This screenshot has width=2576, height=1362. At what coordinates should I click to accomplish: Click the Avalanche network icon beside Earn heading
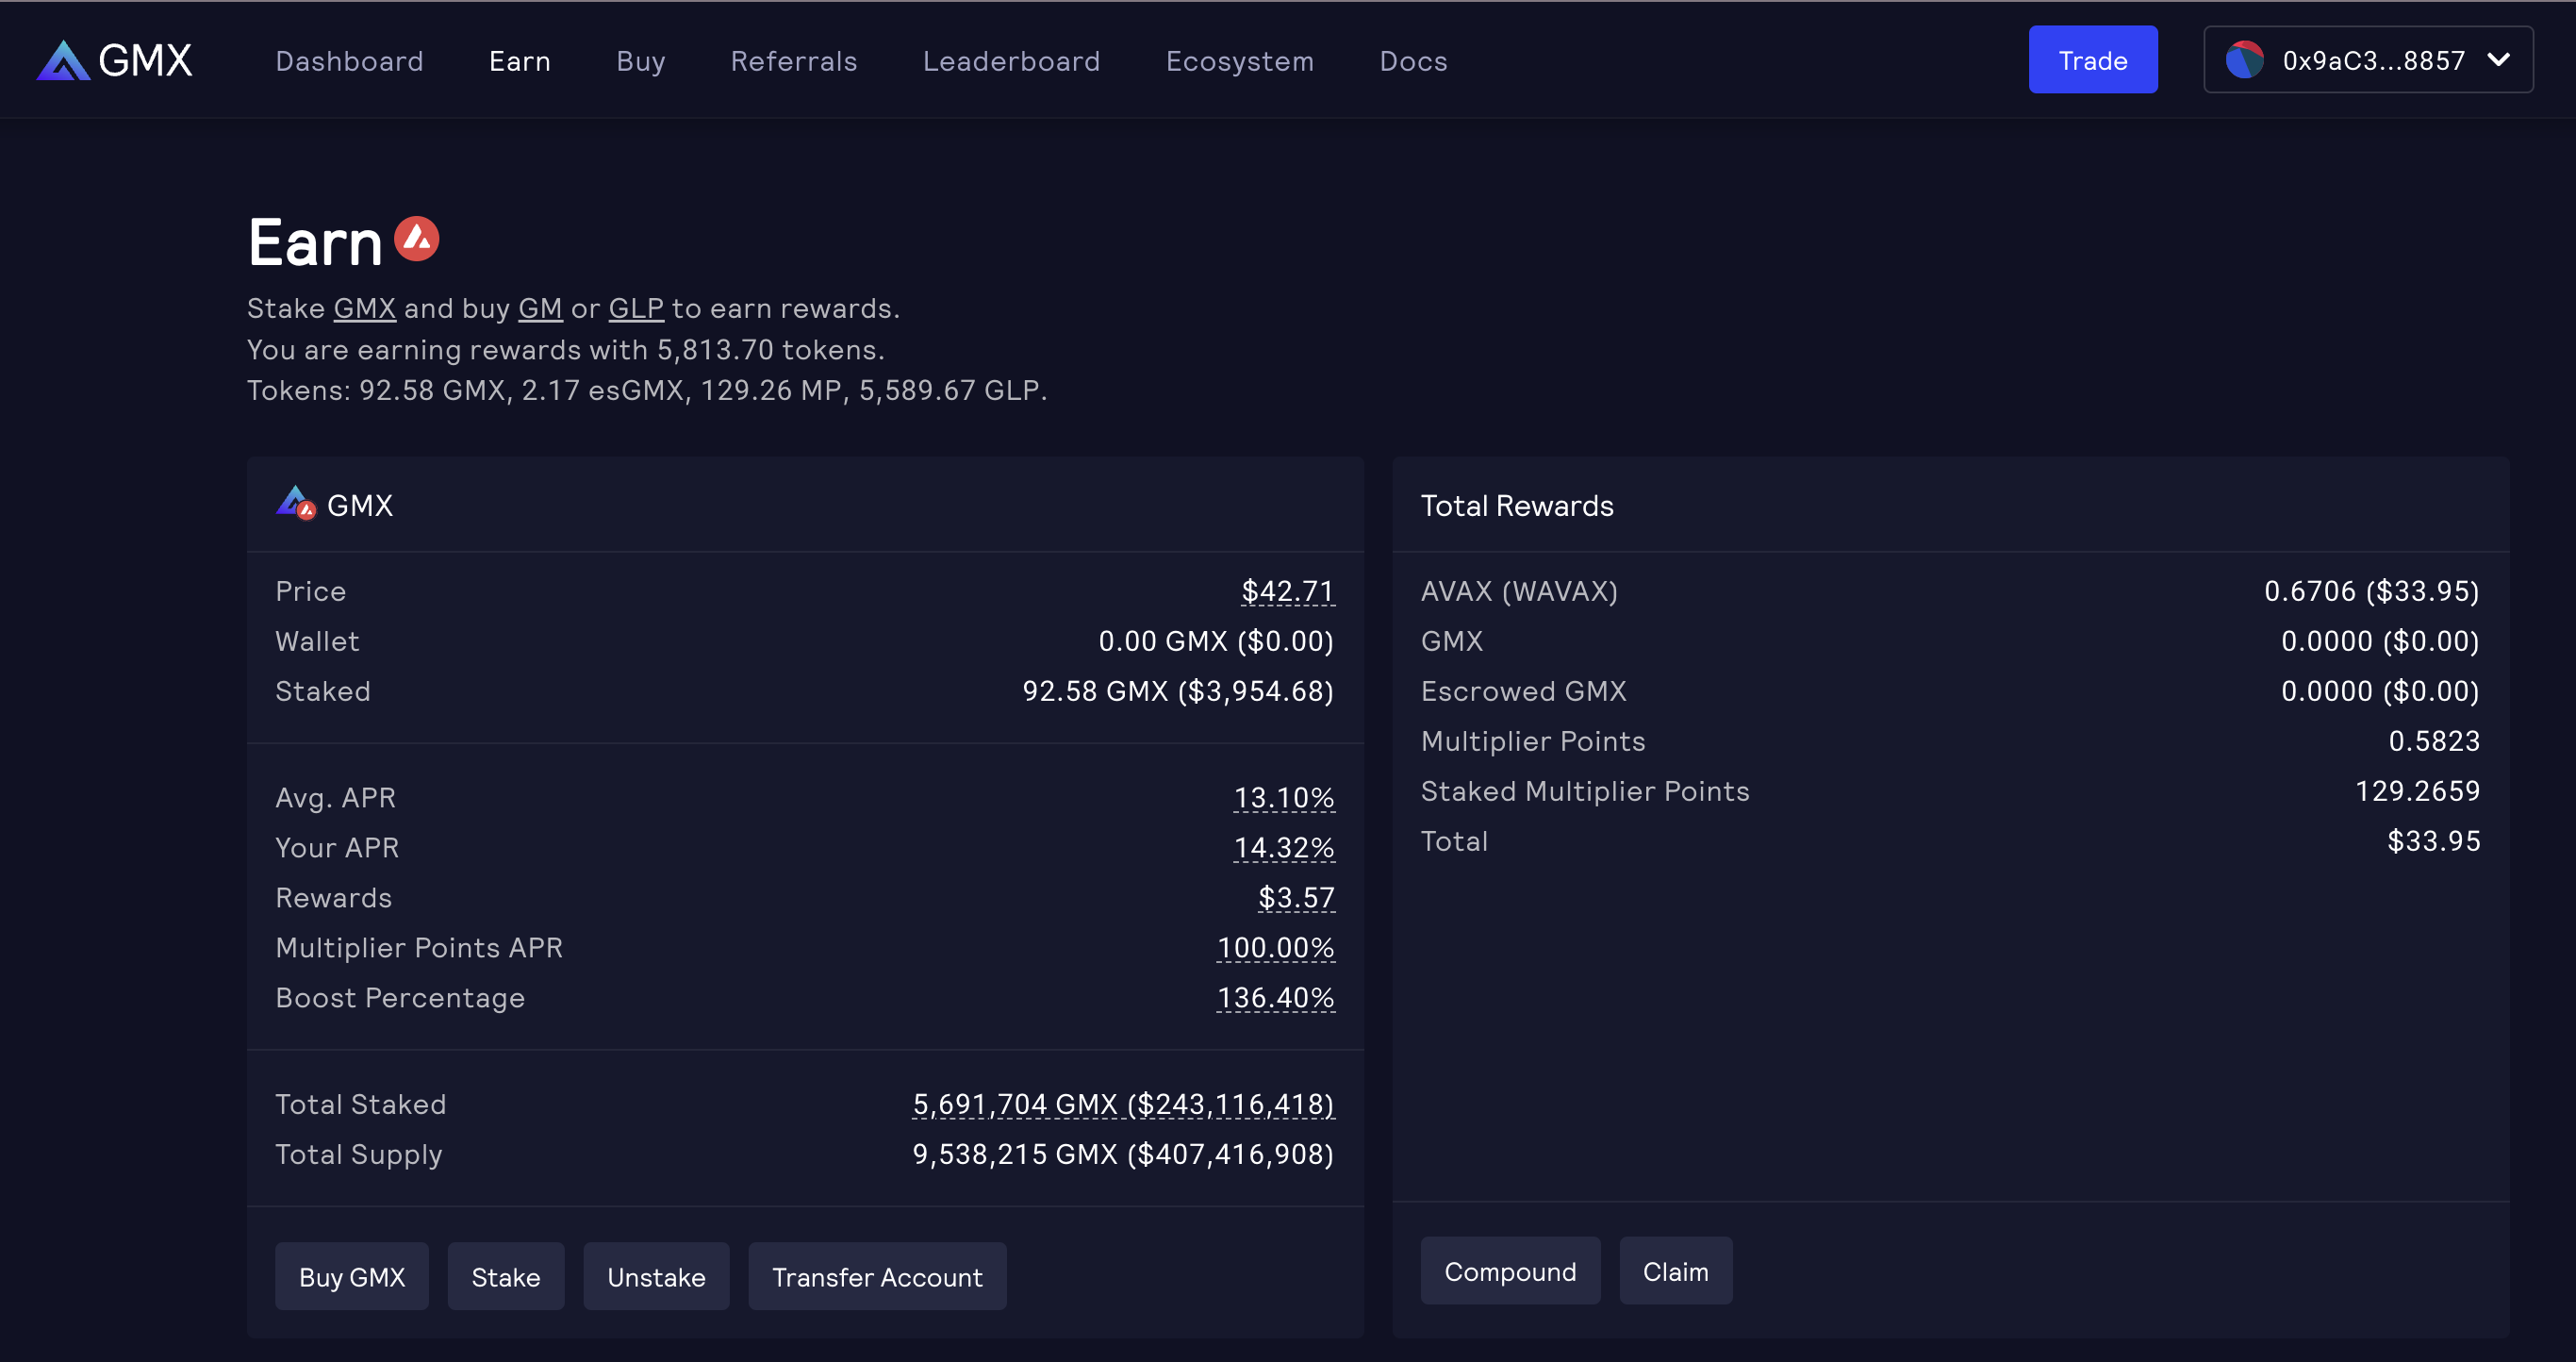416,239
